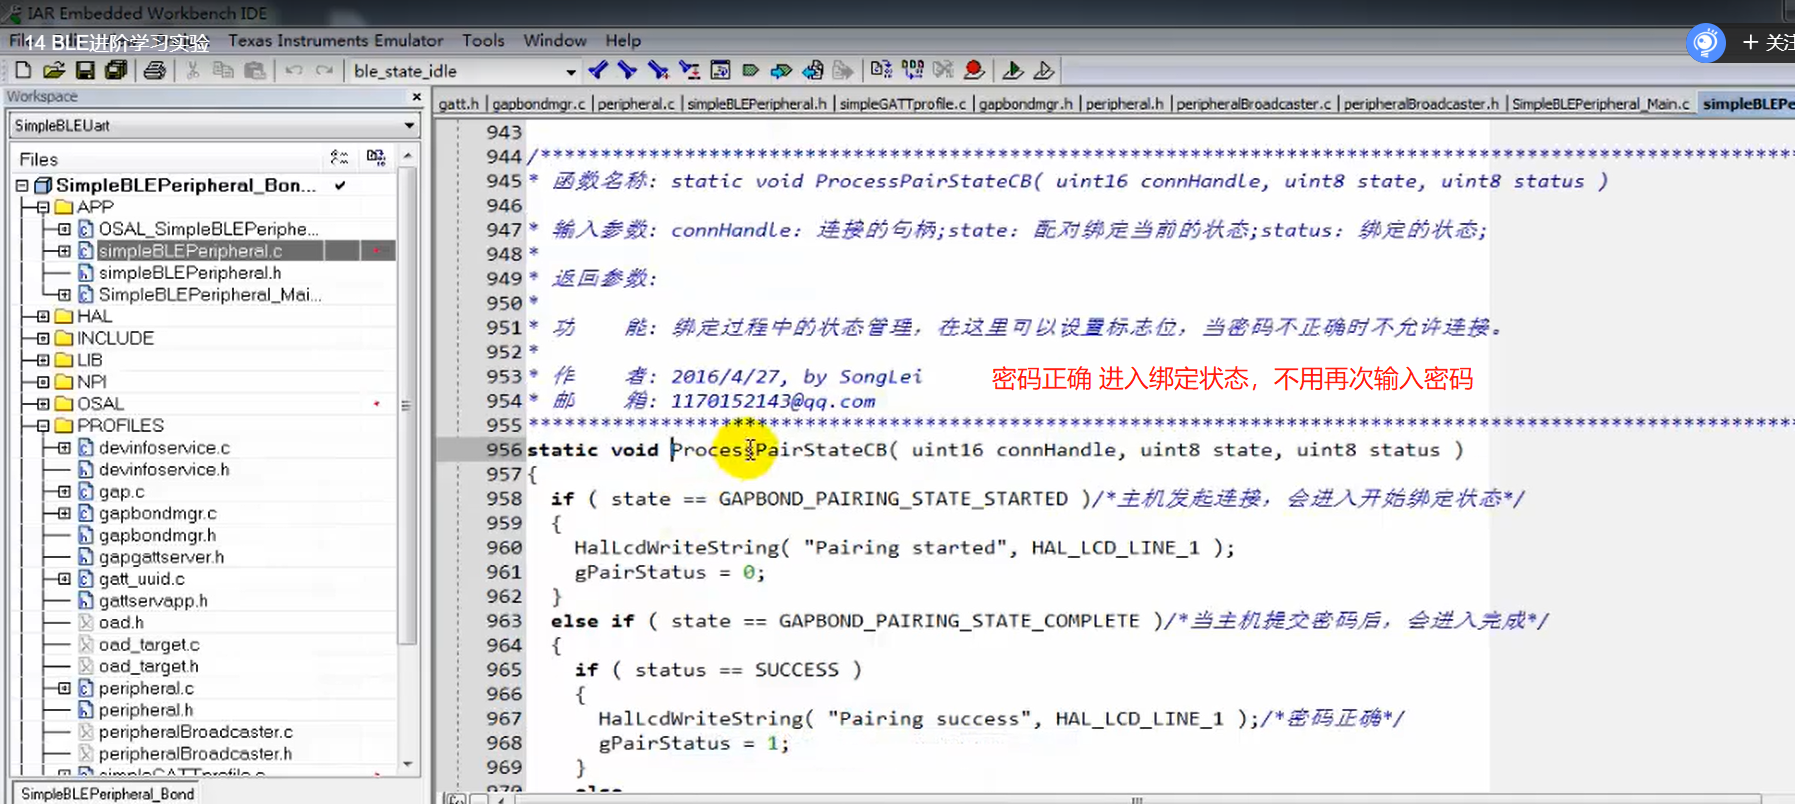
Task: Close the Workspace panel
Action: (x=417, y=97)
